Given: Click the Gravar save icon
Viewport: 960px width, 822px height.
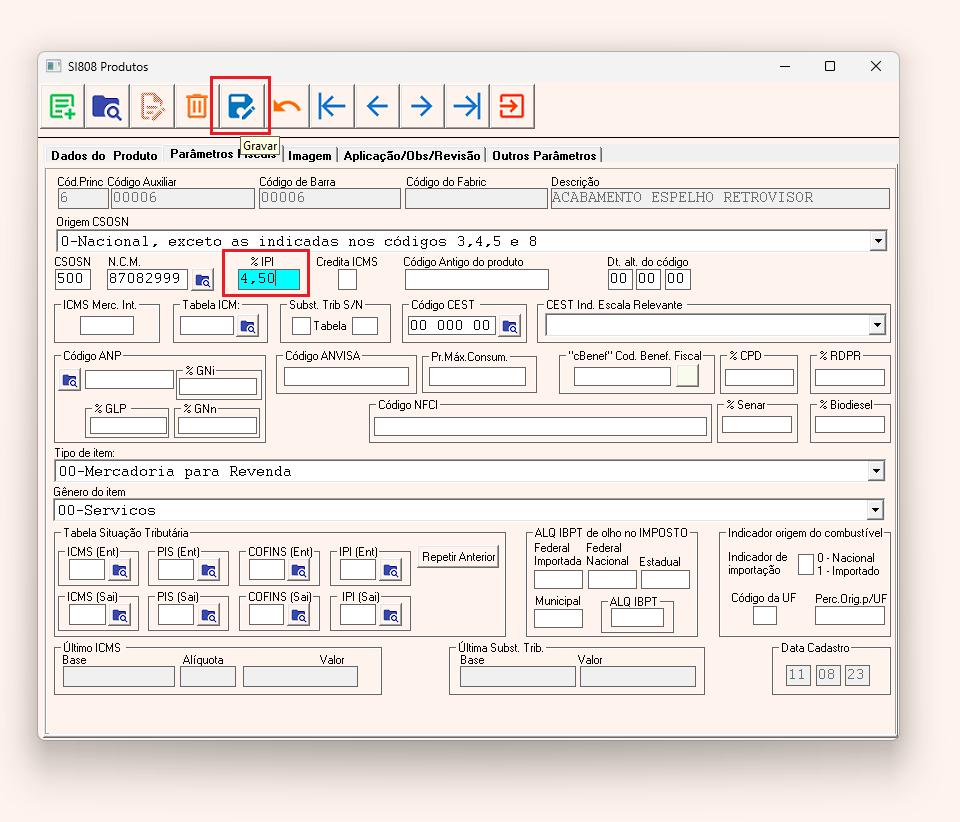Looking at the screenshot, I should [241, 106].
